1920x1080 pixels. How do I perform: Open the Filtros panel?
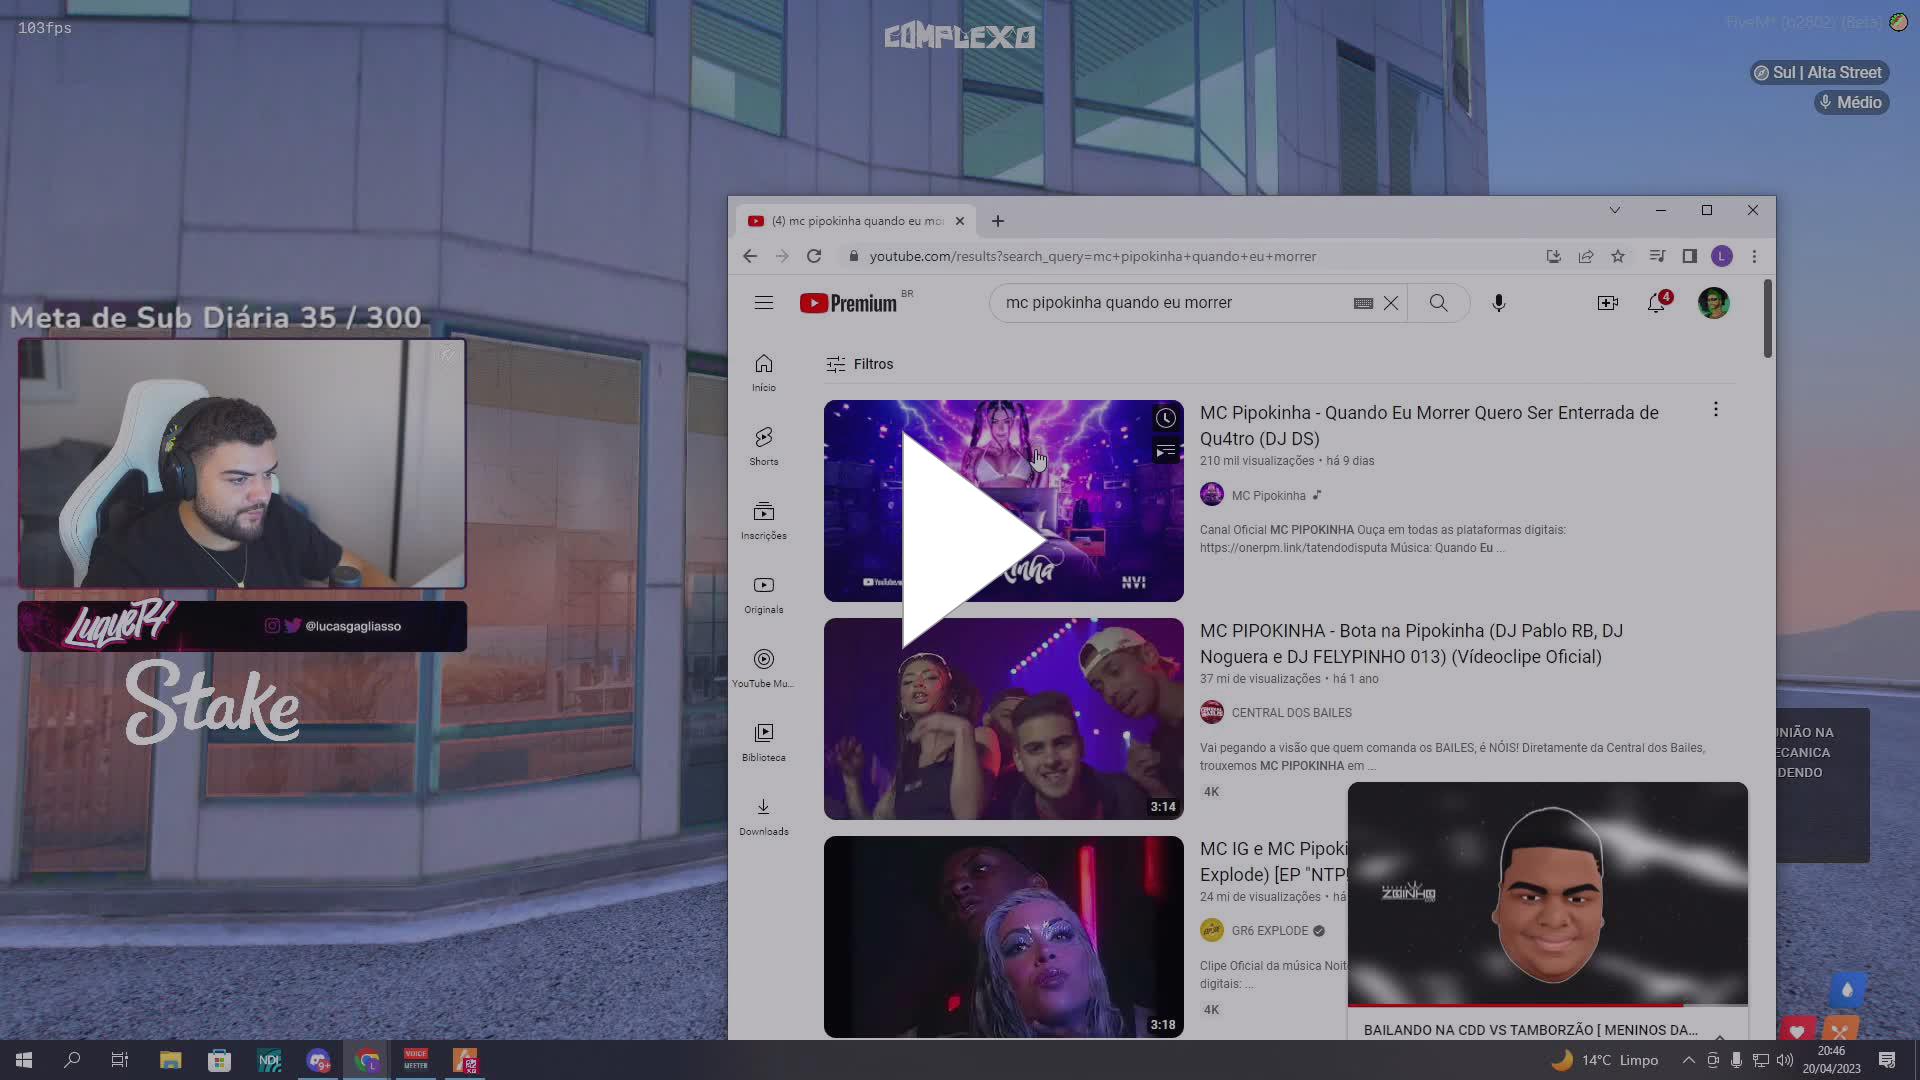tap(858, 364)
